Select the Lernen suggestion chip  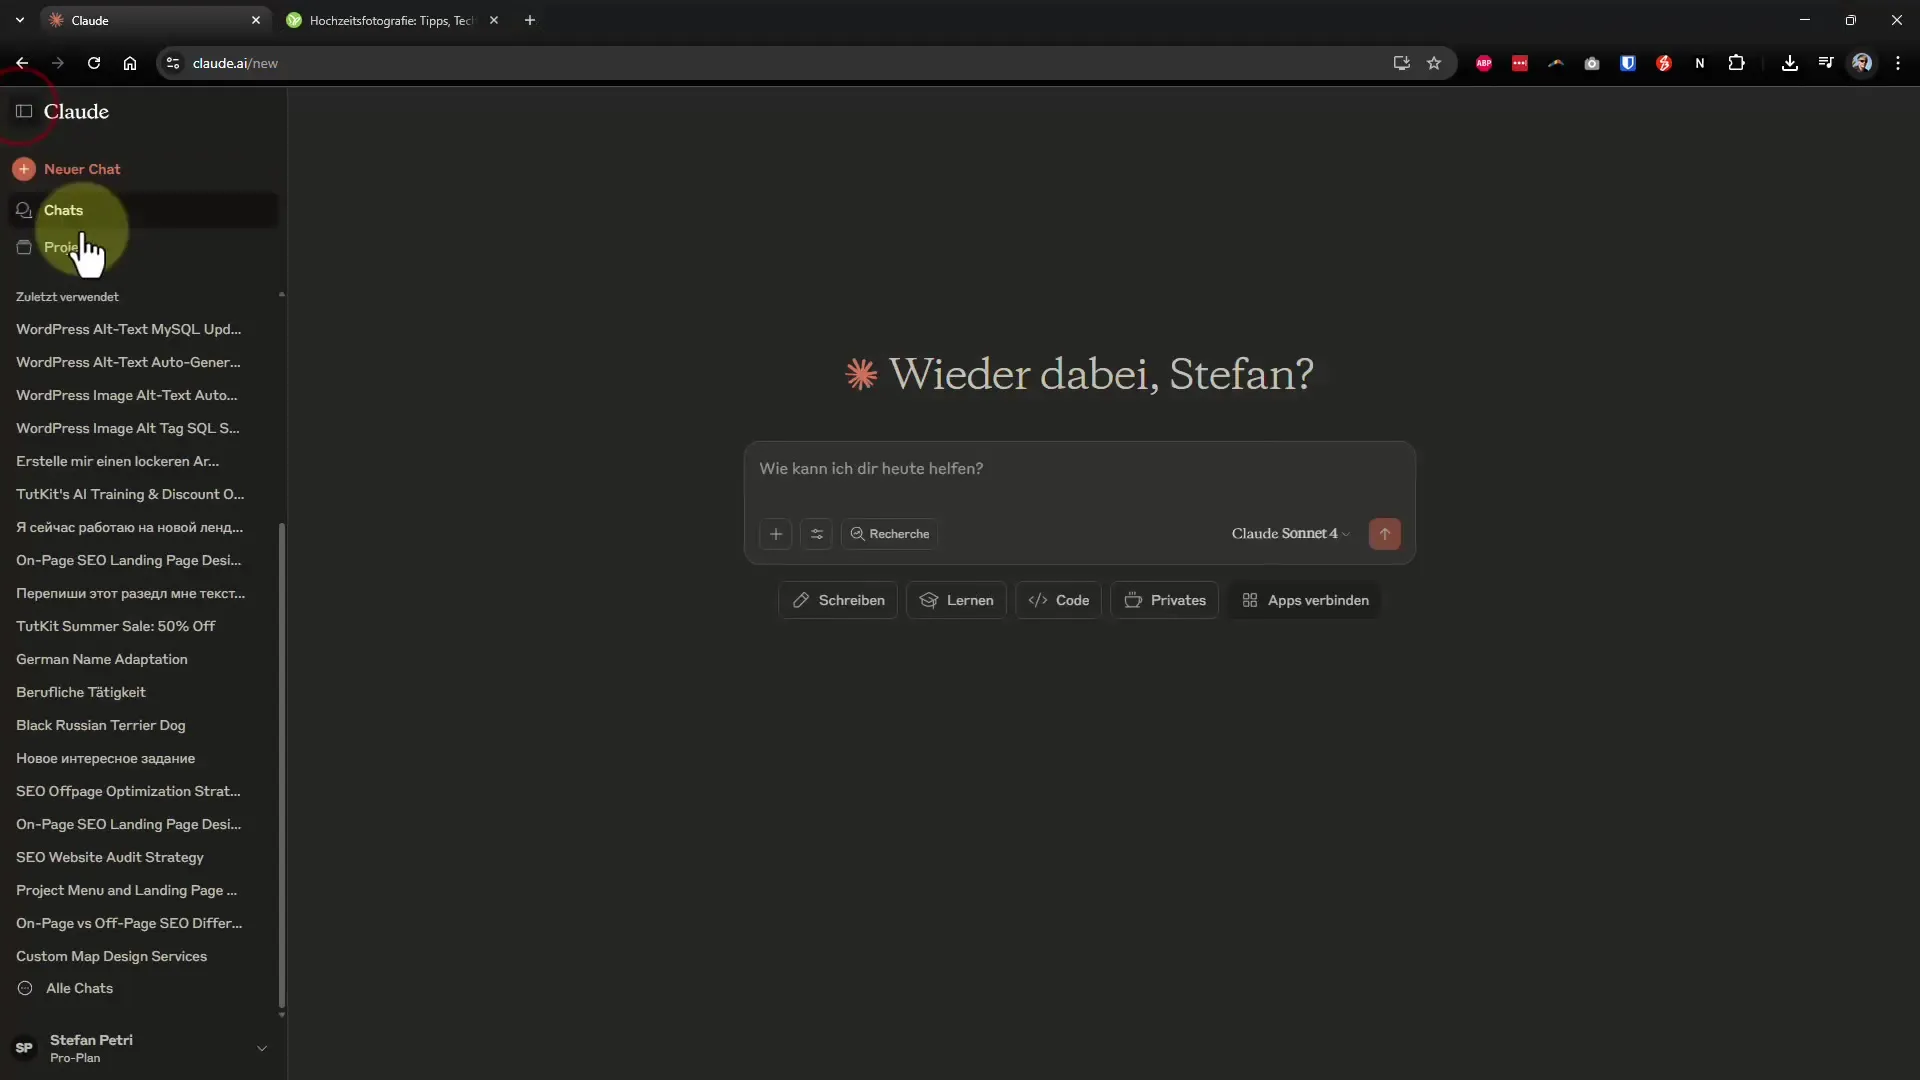(956, 600)
